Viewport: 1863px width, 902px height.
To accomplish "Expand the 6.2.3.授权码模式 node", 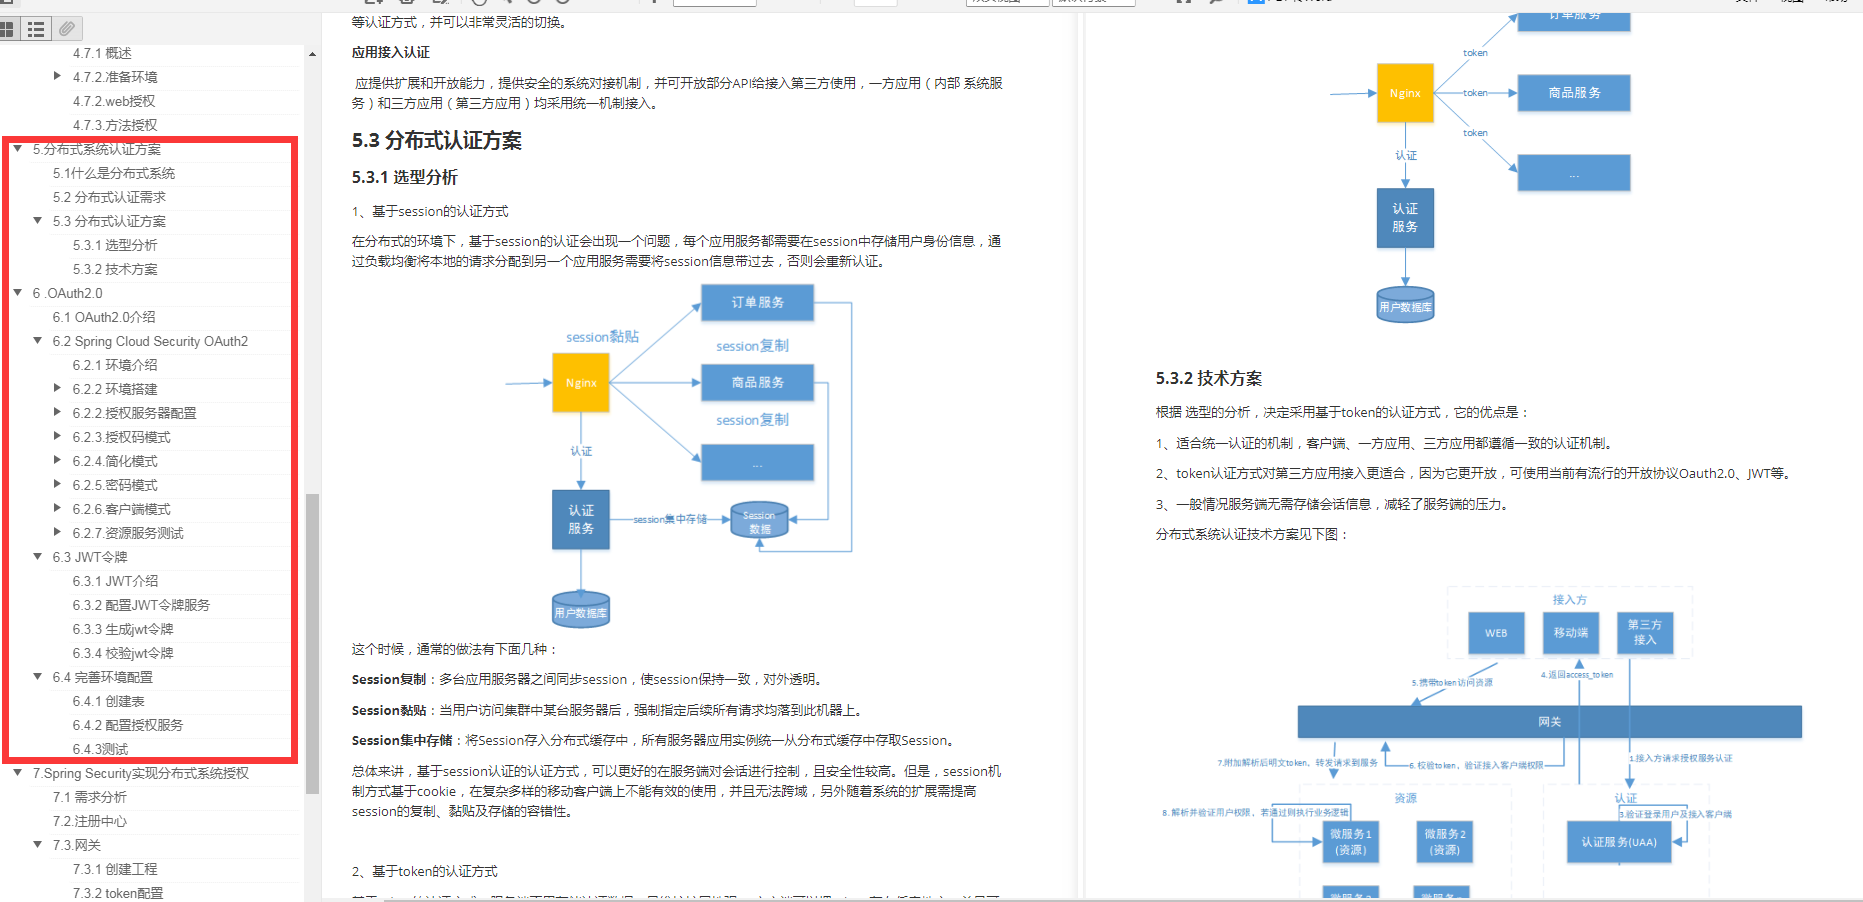I will pos(58,436).
